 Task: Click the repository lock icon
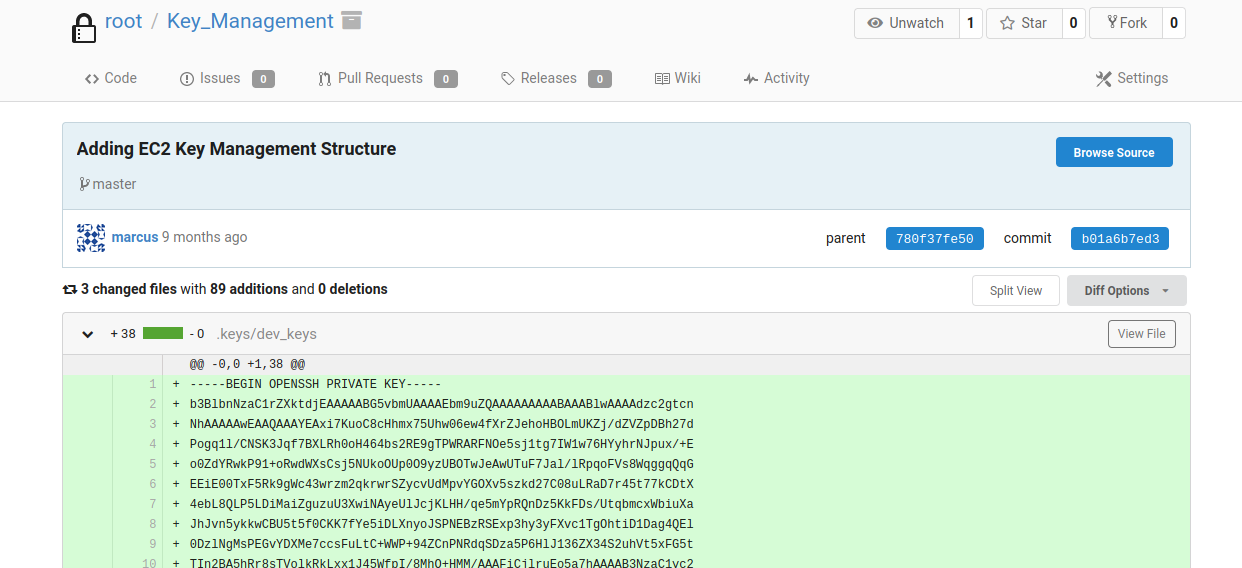tap(84, 27)
